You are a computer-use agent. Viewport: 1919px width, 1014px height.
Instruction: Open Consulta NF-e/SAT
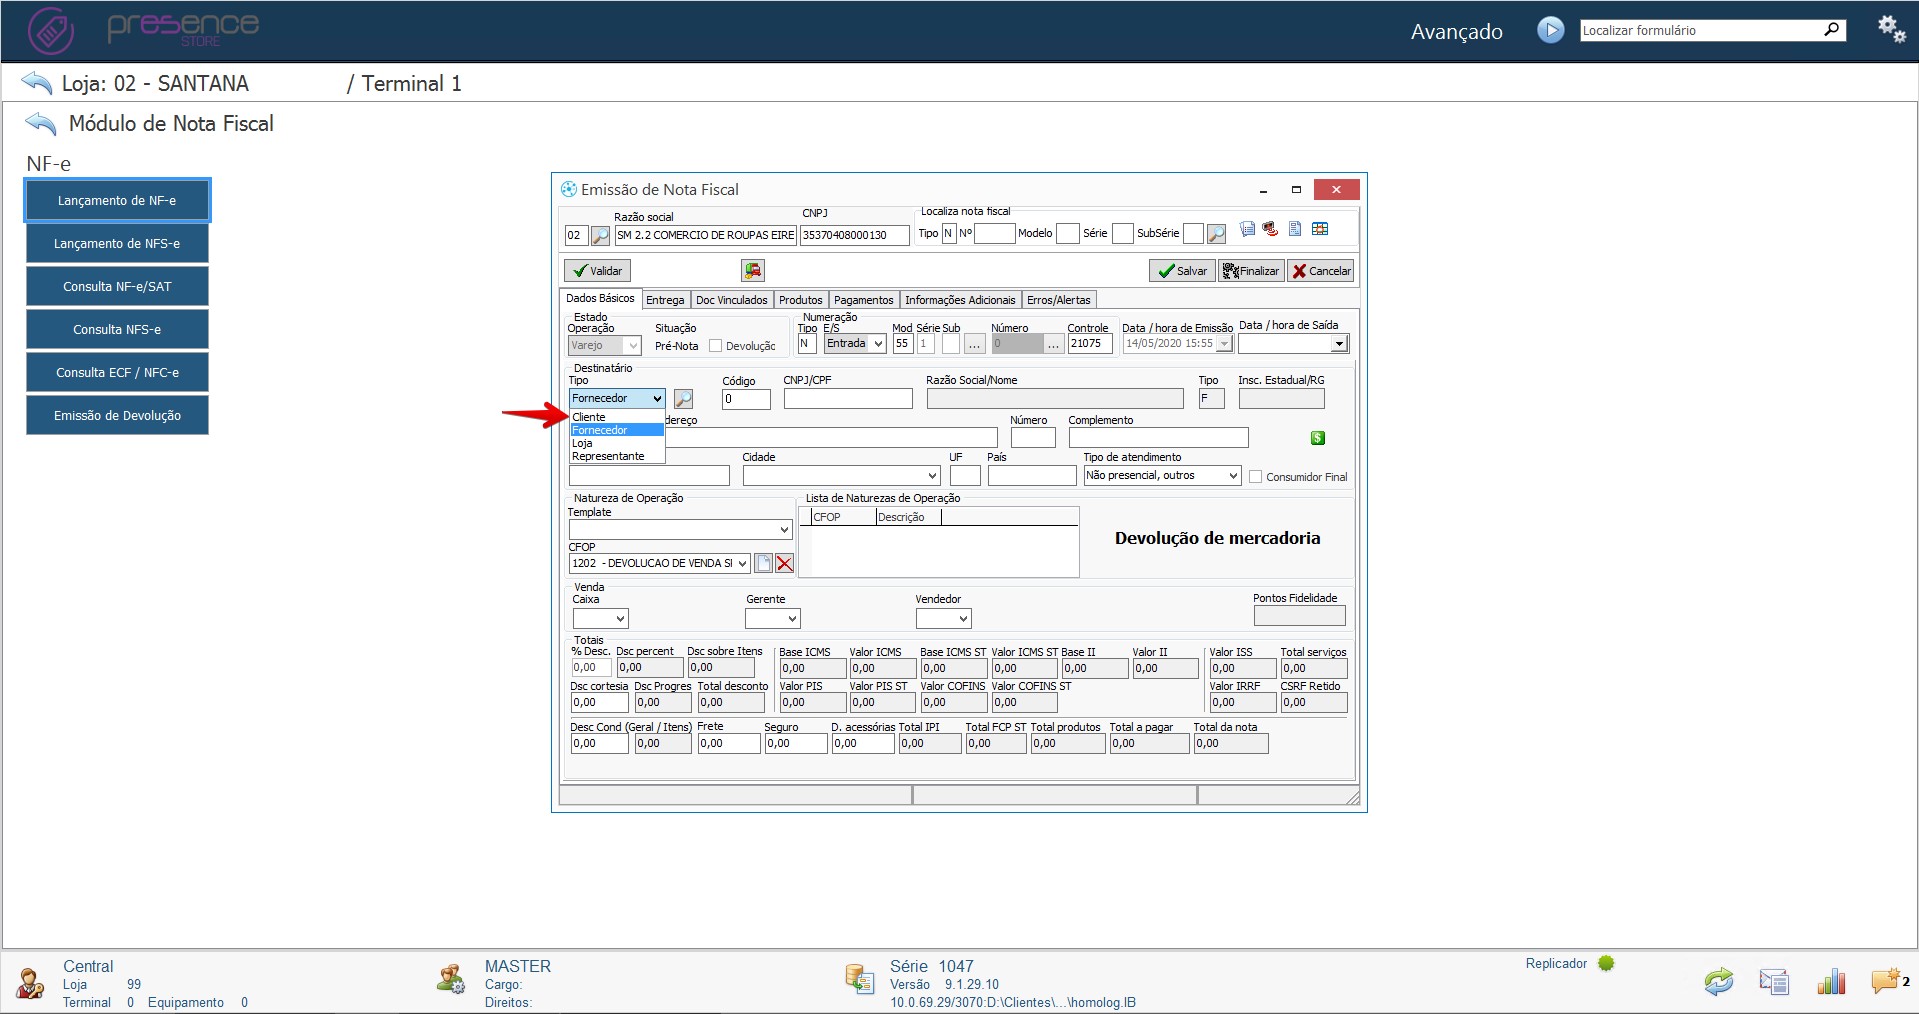click(x=117, y=287)
